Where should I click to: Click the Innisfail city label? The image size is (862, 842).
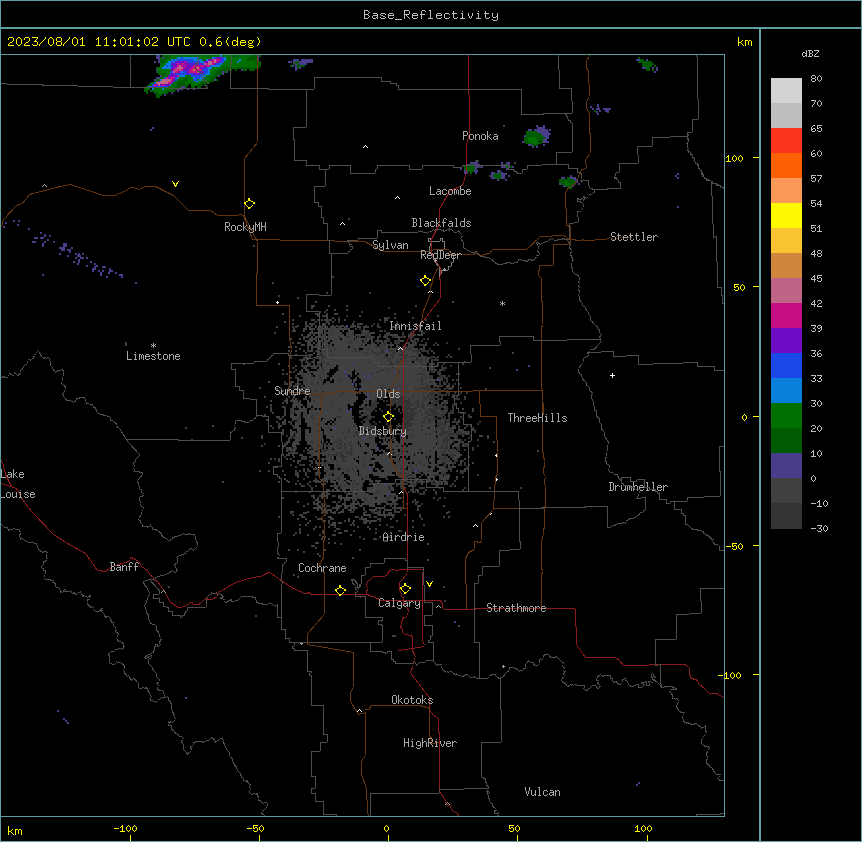click(x=415, y=326)
